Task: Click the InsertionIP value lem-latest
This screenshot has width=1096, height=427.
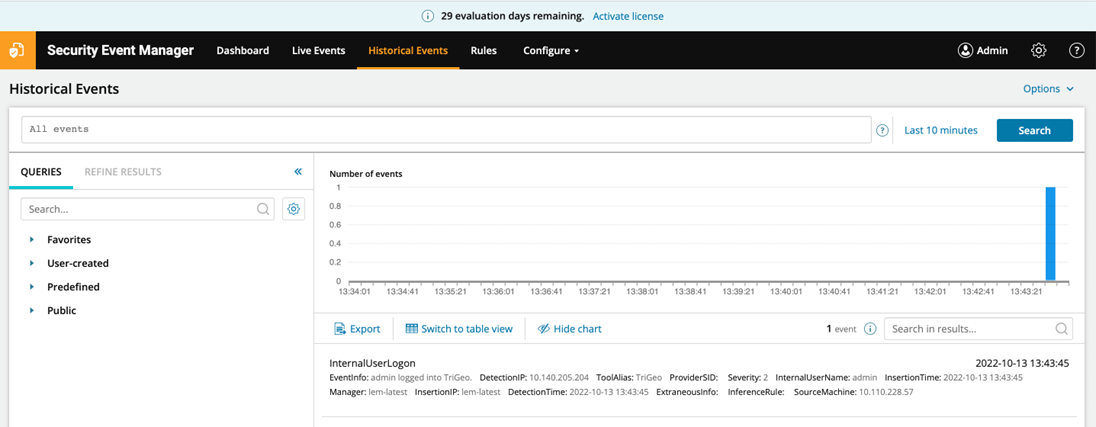Action: (x=481, y=391)
